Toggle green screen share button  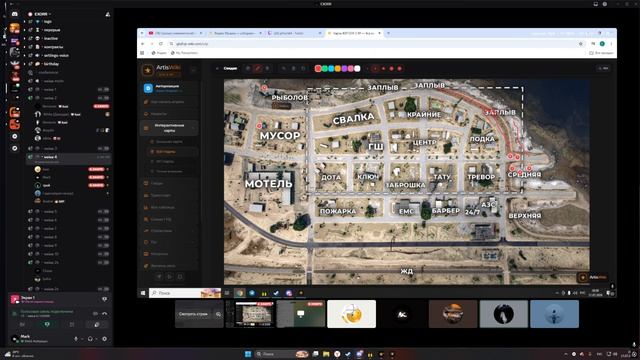[x=47, y=324]
